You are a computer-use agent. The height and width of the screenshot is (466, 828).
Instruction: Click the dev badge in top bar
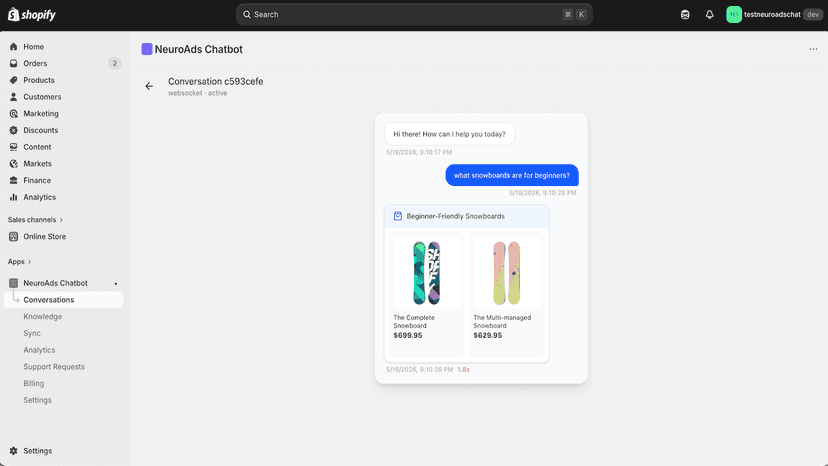tap(813, 15)
